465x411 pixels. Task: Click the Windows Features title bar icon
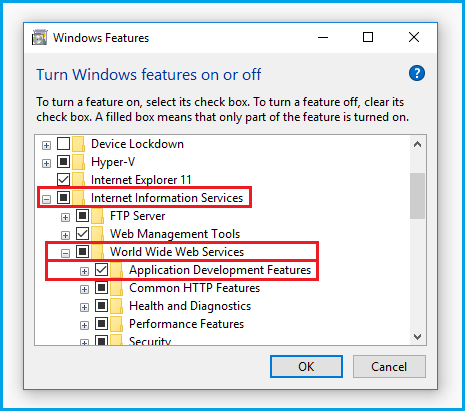point(39,37)
